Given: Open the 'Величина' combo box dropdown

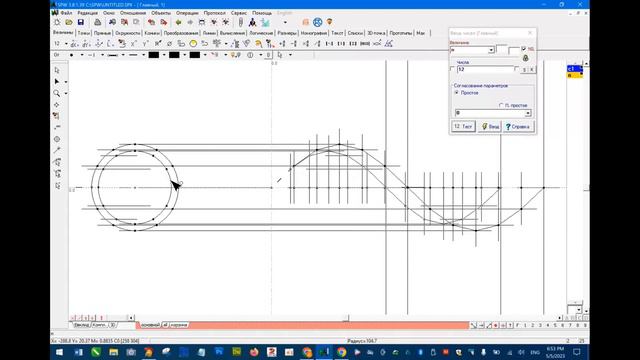Looking at the screenshot, I should tap(491, 50).
